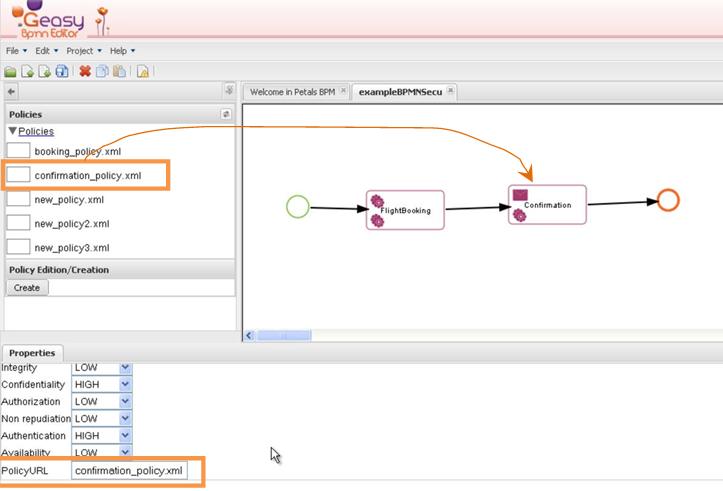The height and width of the screenshot is (491, 723).
Task: Click the green open folder toolbar icon
Action: click(10, 72)
